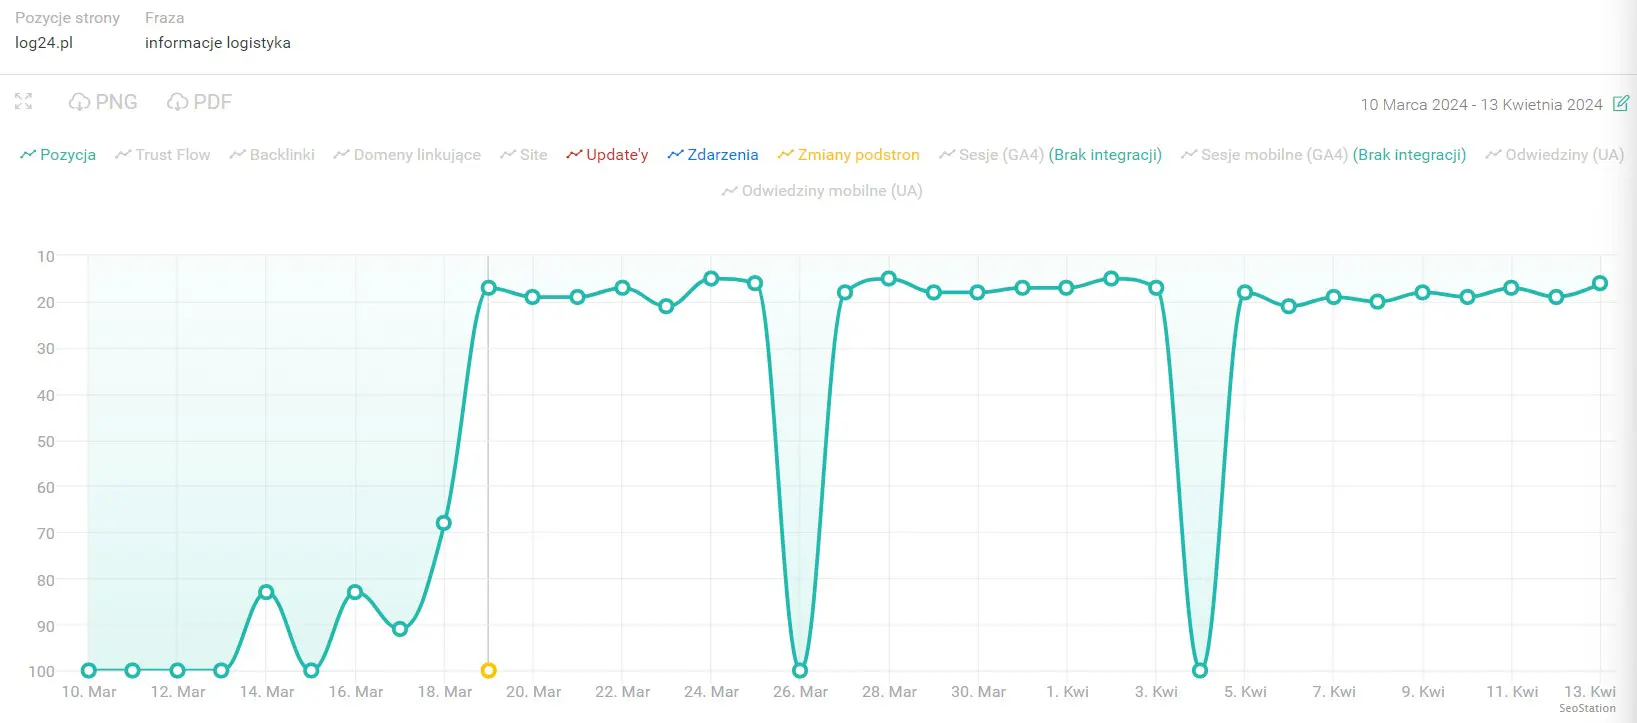The height and width of the screenshot is (723, 1637).
Task: Select data point at position 100 on 26 Mar
Action: 800,670
